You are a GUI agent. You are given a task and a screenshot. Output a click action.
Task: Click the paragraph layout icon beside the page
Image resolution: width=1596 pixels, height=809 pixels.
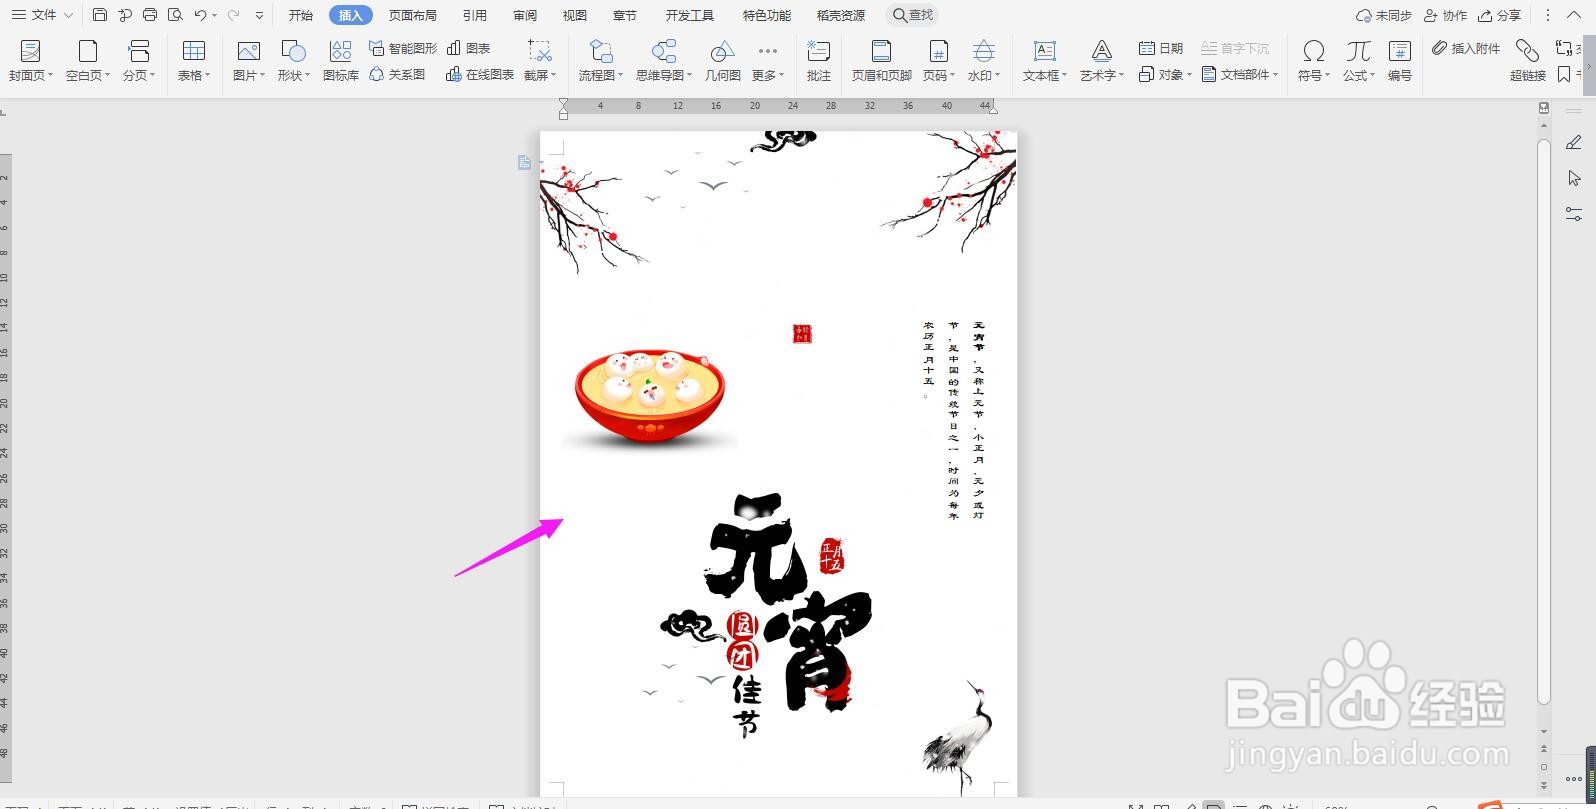[524, 162]
